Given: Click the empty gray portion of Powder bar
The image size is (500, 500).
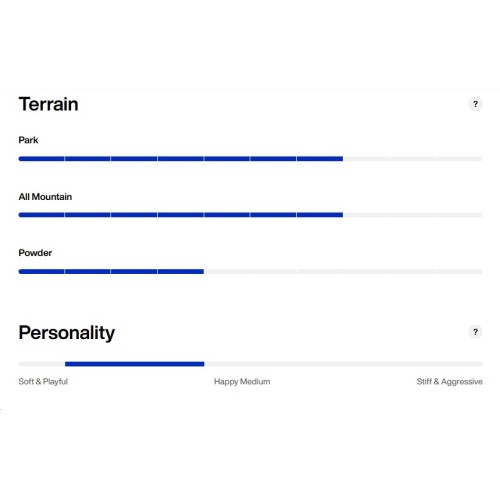Looking at the screenshot, I should (x=343, y=271).
